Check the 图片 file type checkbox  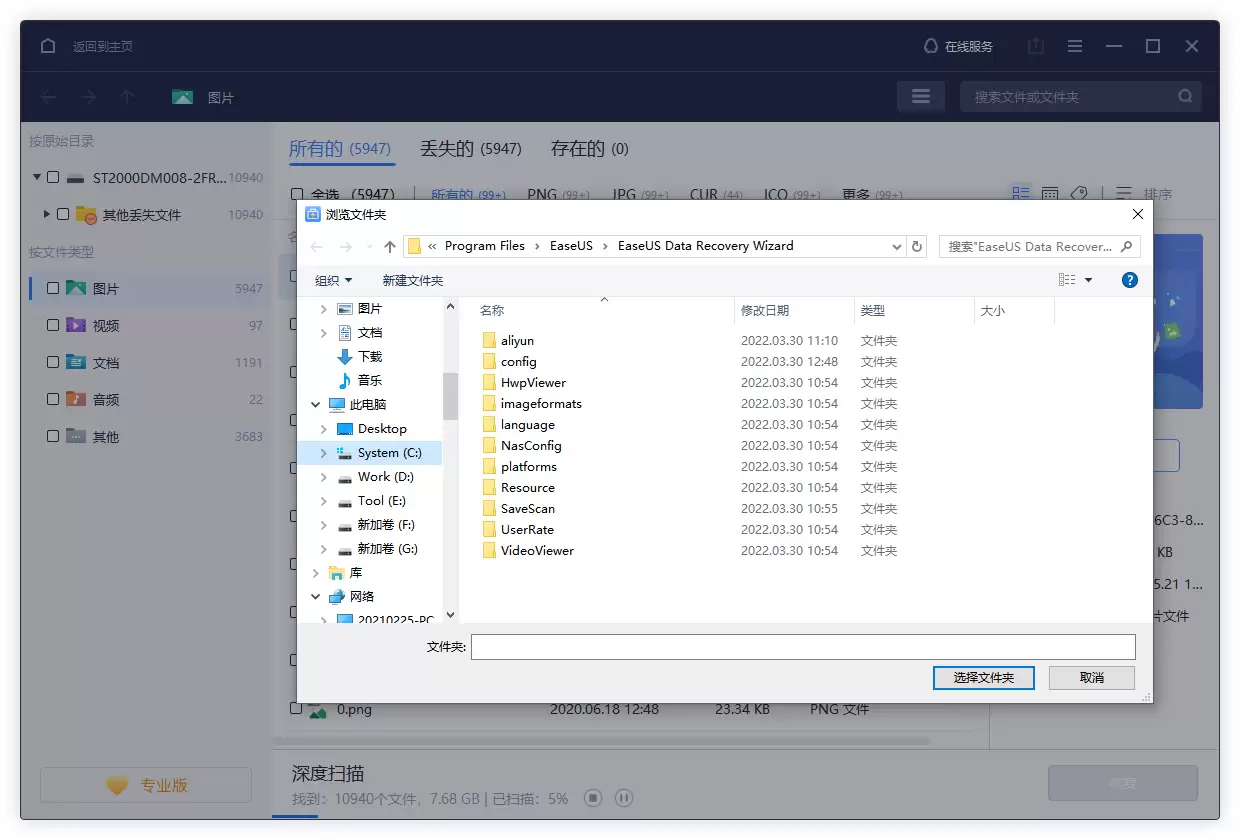(55, 288)
